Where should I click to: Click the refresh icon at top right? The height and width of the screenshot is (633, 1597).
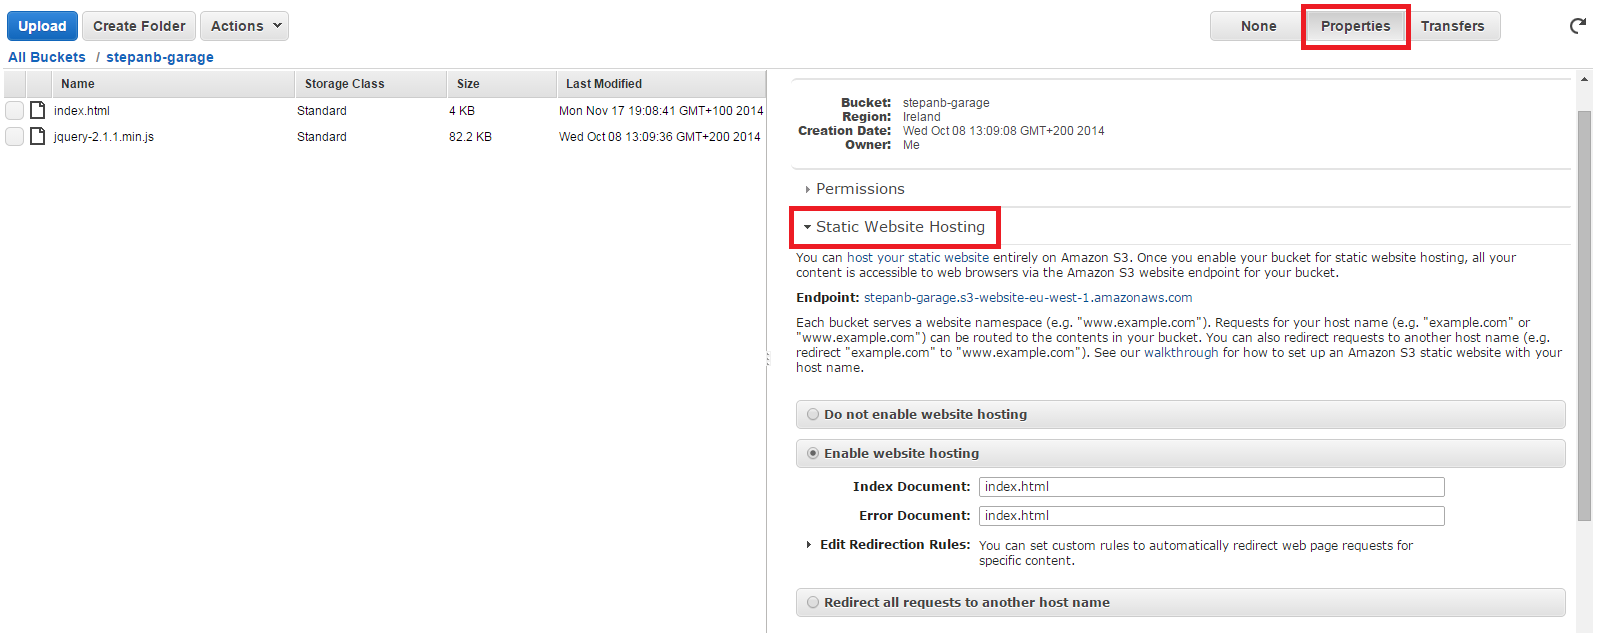click(x=1578, y=26)
